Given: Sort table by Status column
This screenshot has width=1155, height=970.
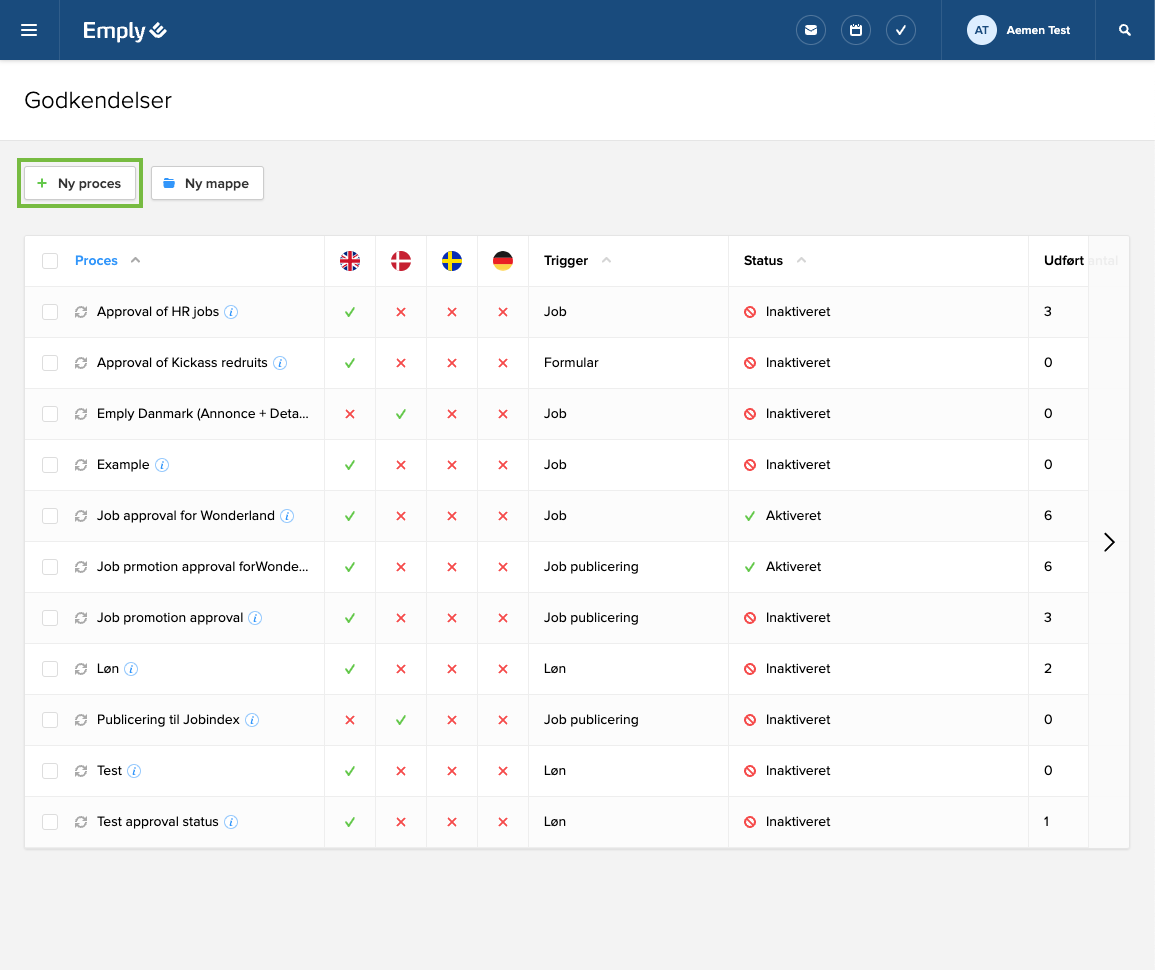Looking at the screenshot, I should (x=763, y=261).
